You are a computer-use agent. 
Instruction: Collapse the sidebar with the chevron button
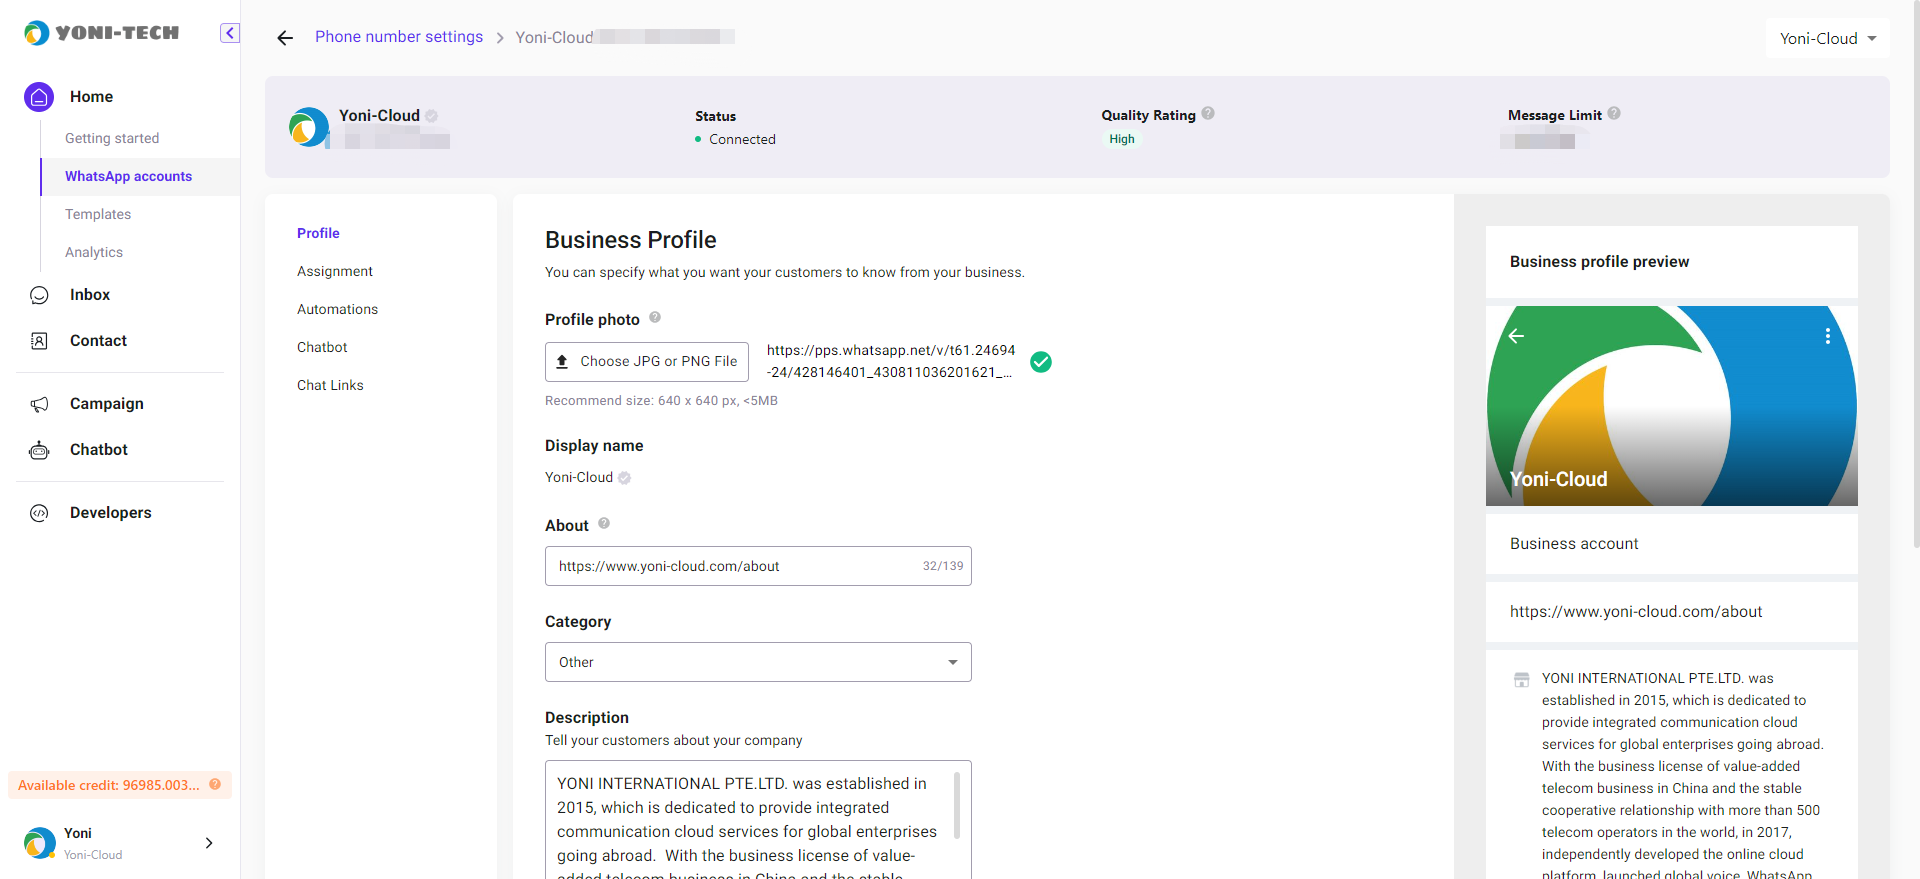(230, 33)
